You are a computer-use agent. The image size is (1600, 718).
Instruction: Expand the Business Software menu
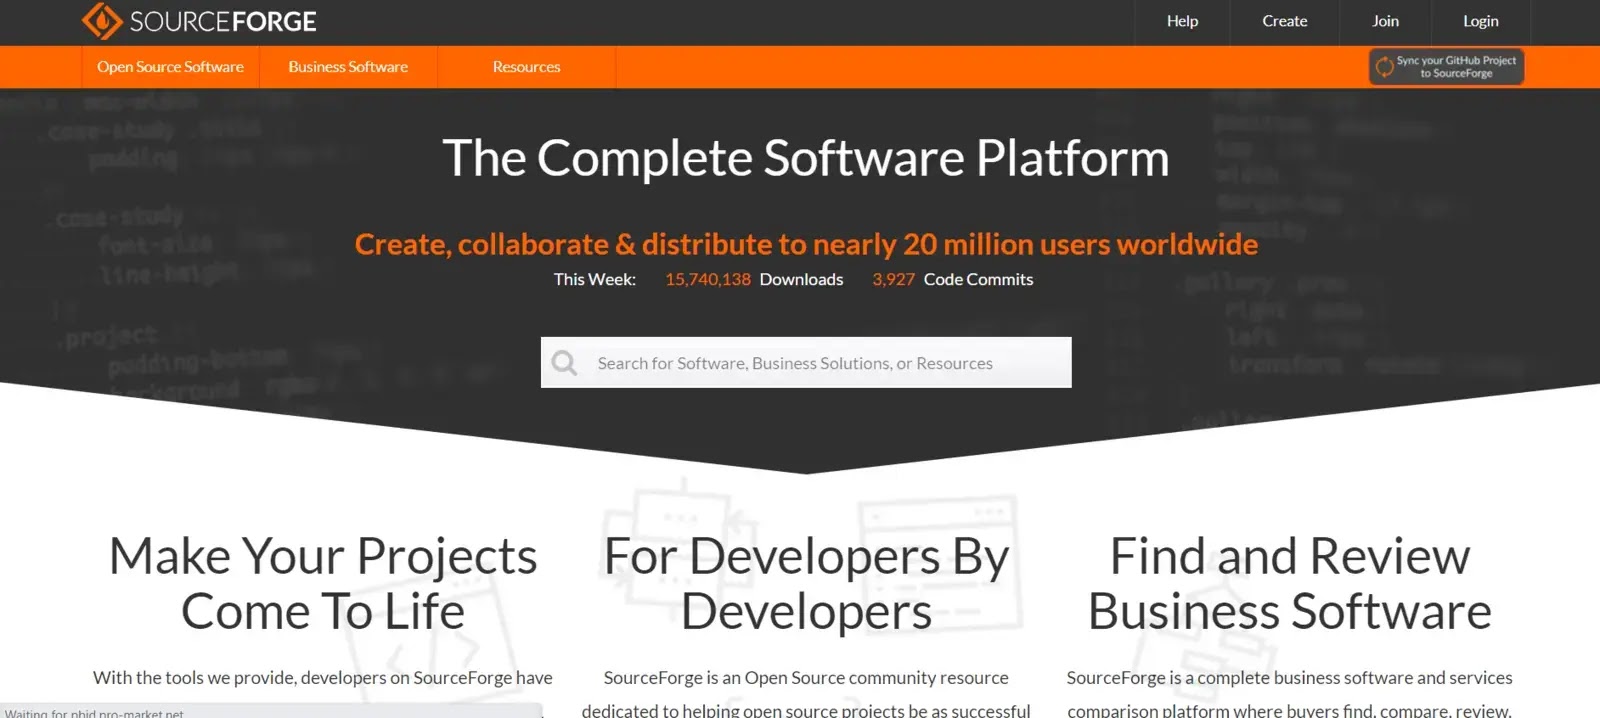pyautogui.click(x=348, y=67)
